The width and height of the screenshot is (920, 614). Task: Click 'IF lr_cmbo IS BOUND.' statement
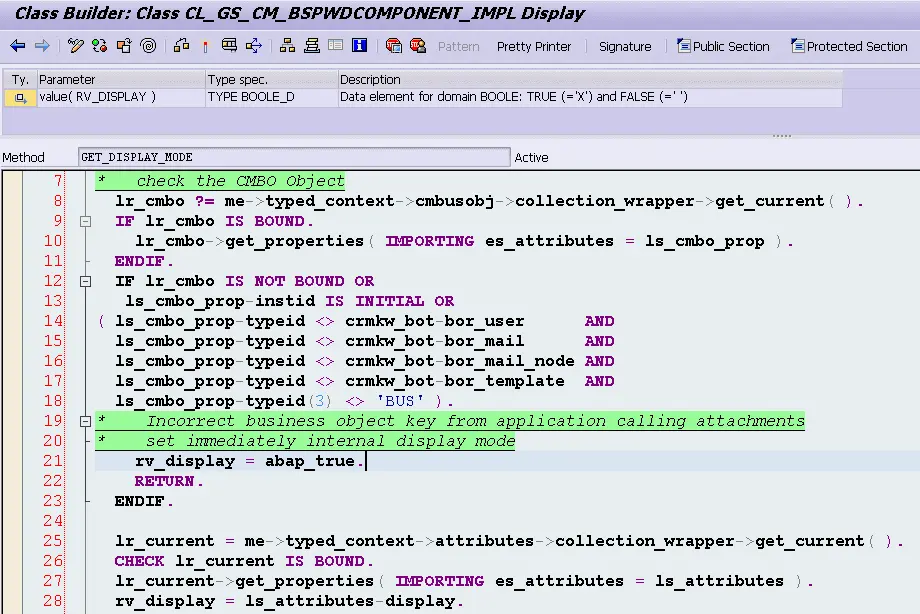(x=214, y=221)
